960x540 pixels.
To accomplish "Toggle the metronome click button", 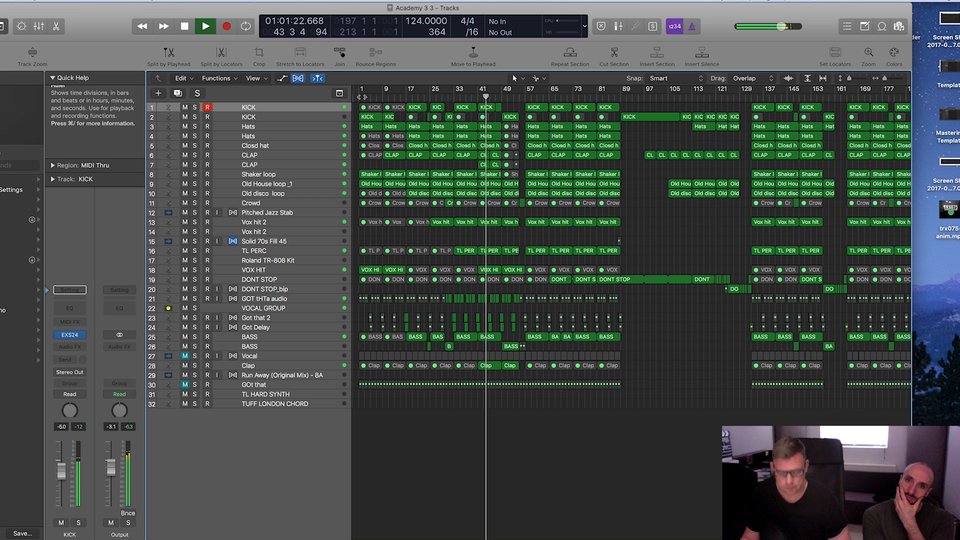I will pos(692,26).
